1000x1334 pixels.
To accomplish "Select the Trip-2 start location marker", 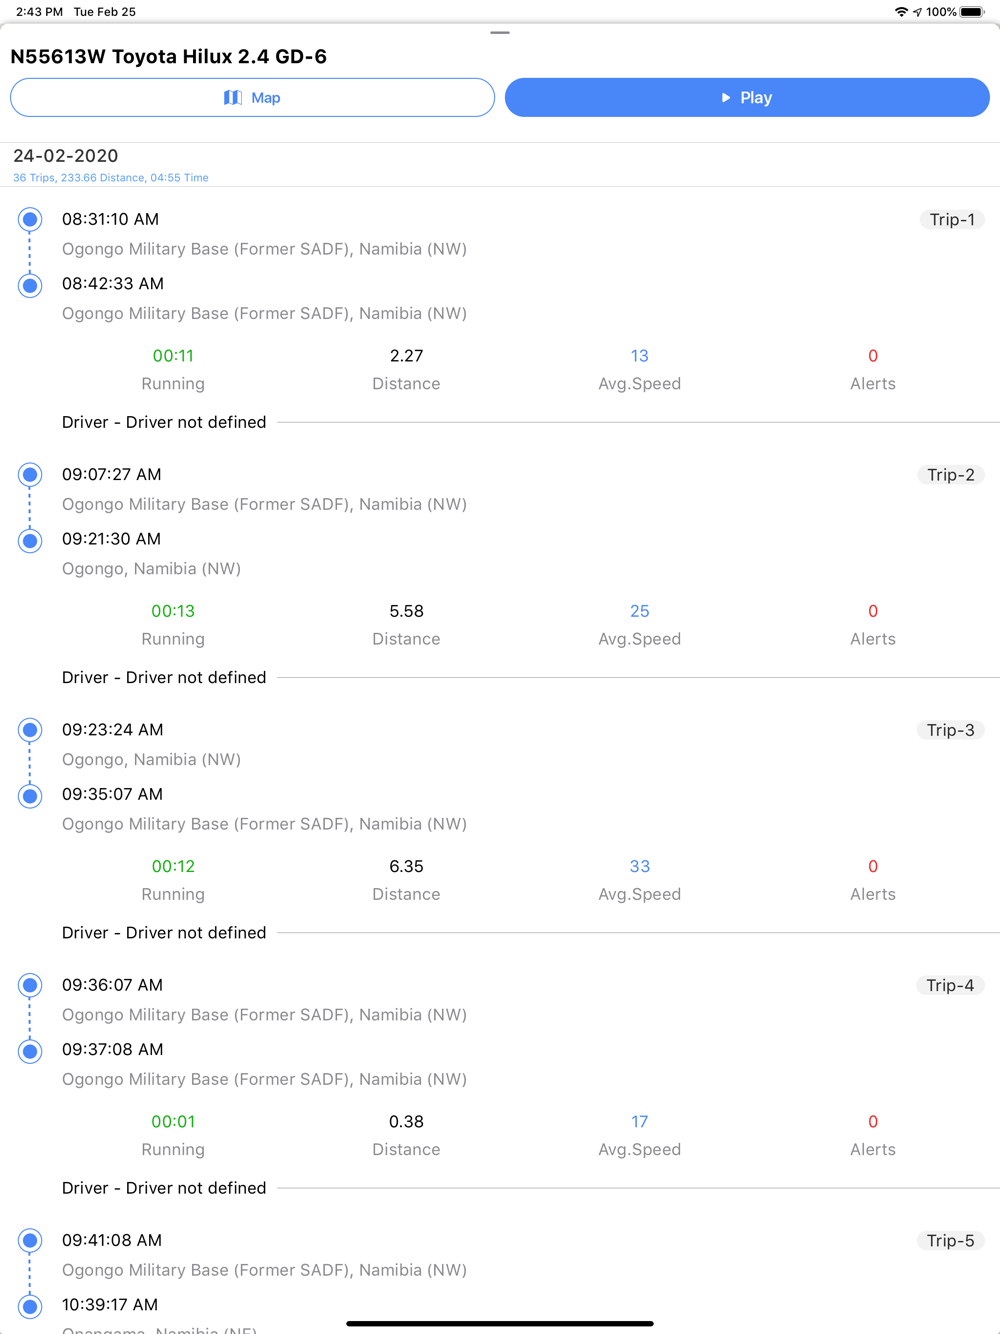I will (30, 474).
